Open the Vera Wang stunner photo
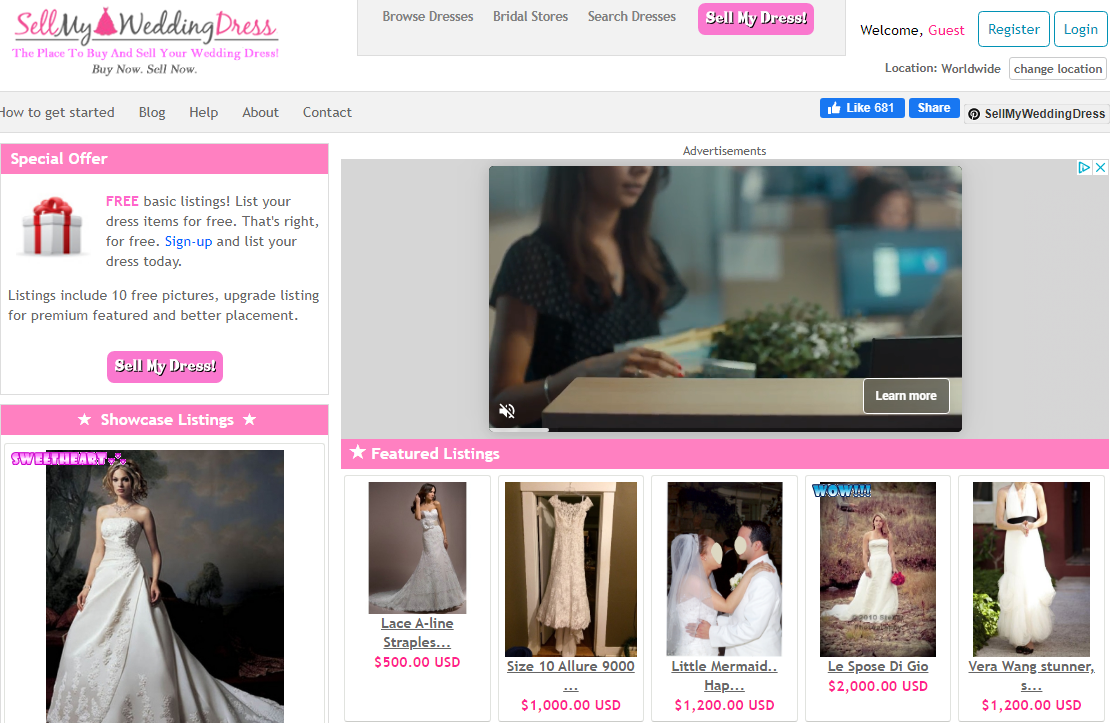This screenshot has height=723, width=1110. point(1031,569)
